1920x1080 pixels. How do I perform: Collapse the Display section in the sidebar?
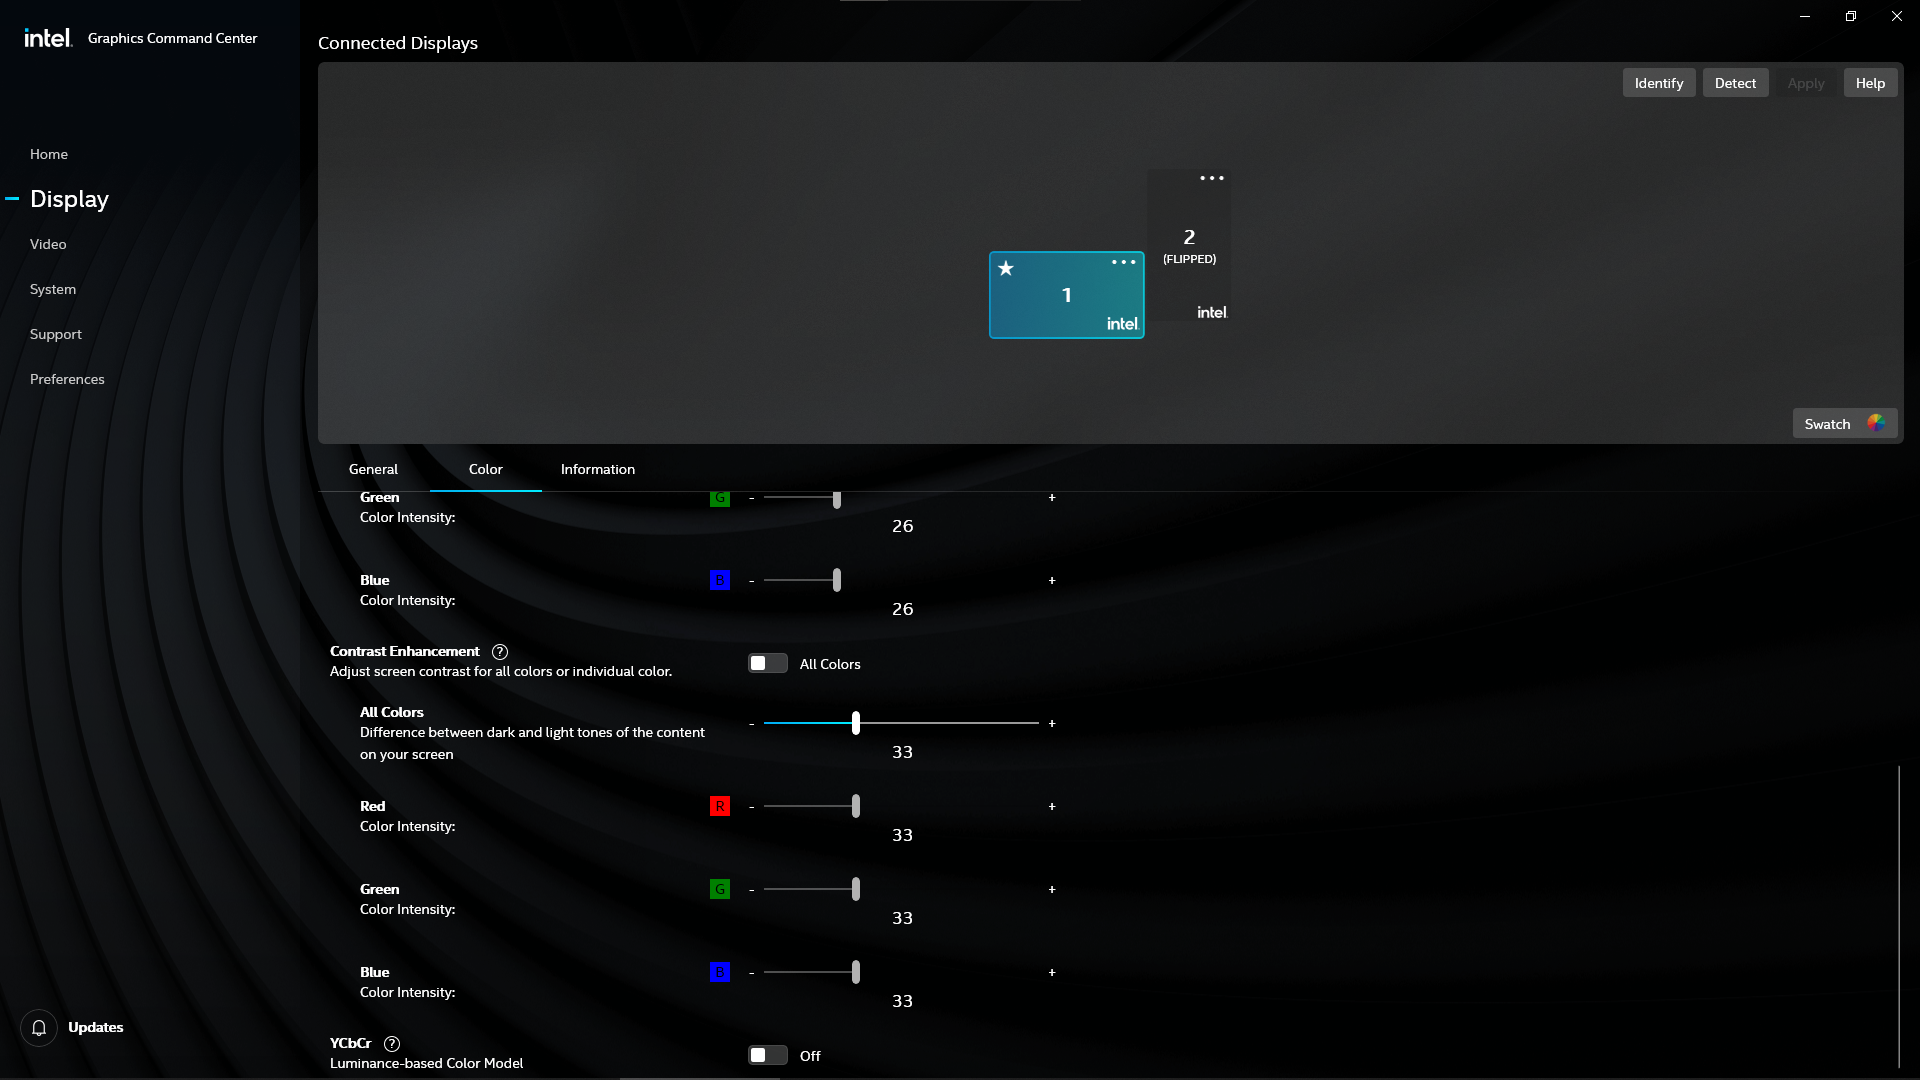(13, 198)
